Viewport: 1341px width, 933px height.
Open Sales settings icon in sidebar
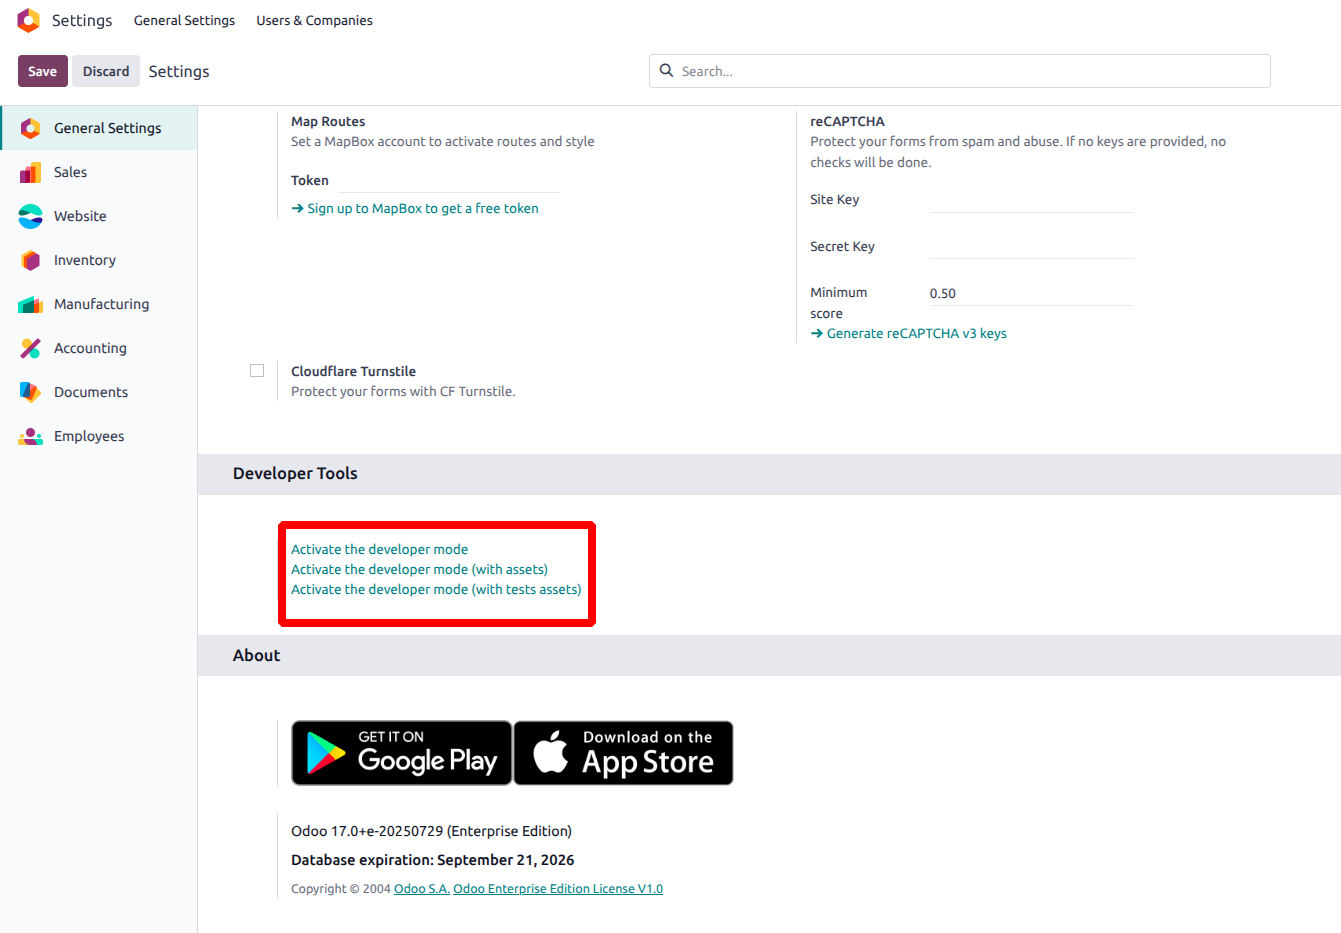[30, 172]
